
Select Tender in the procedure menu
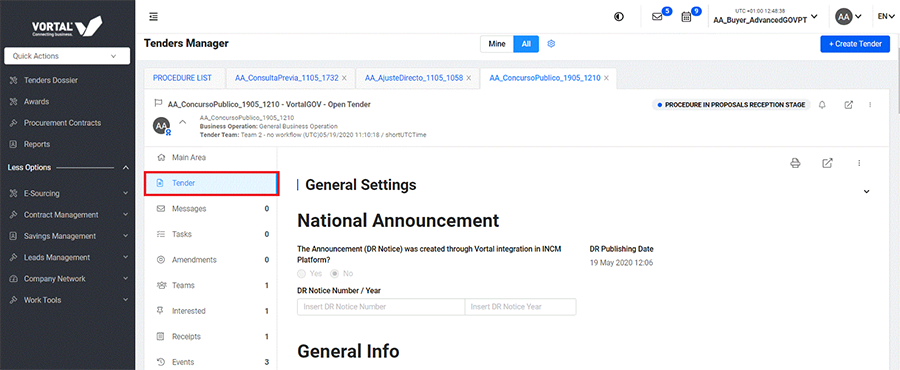(x=212, y=184)
